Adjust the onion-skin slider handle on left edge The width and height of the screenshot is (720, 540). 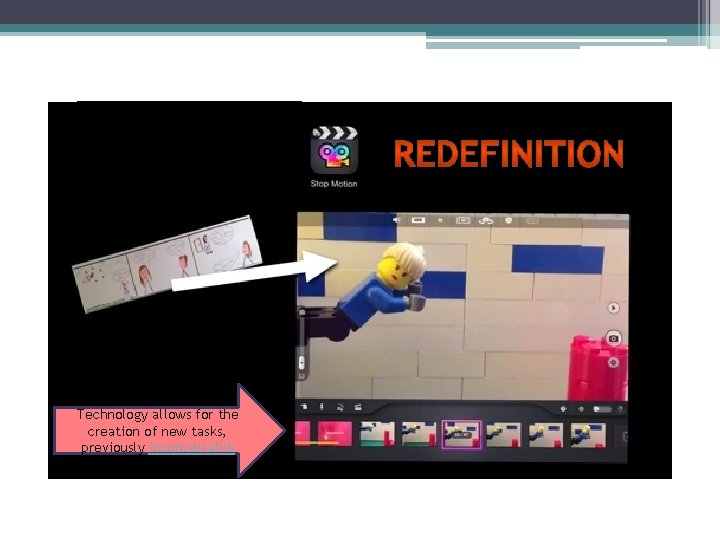[302, 363]
